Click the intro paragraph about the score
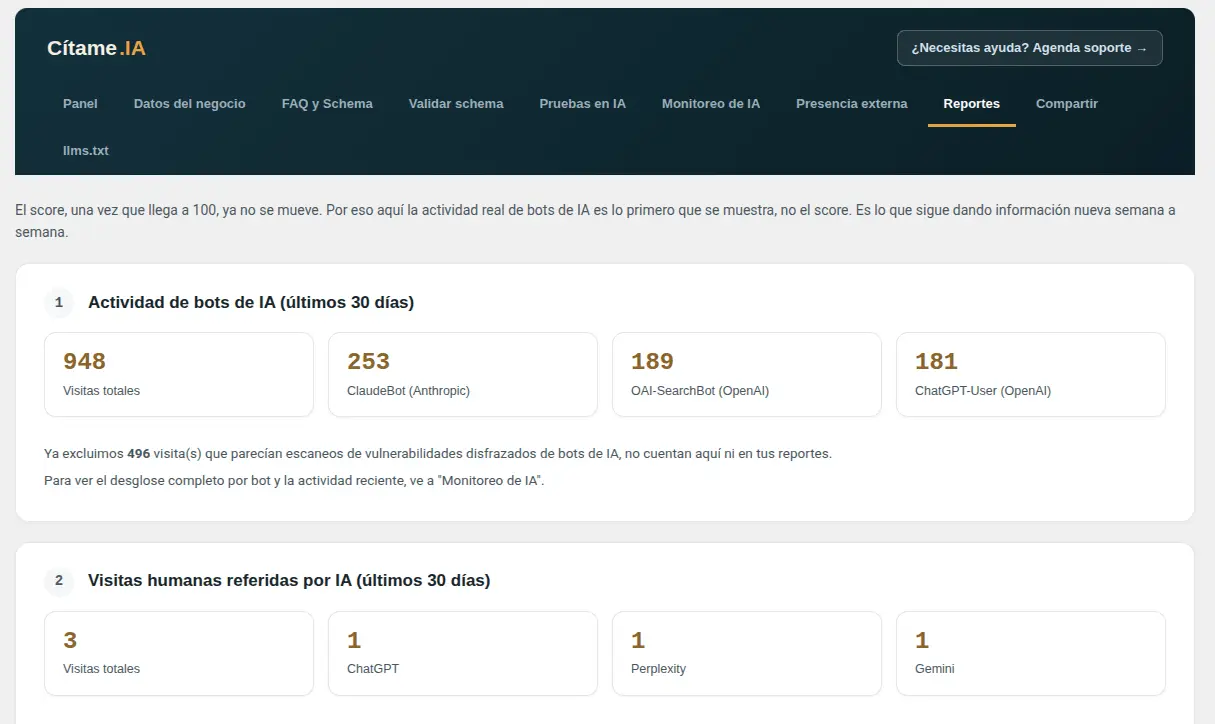 595,221
